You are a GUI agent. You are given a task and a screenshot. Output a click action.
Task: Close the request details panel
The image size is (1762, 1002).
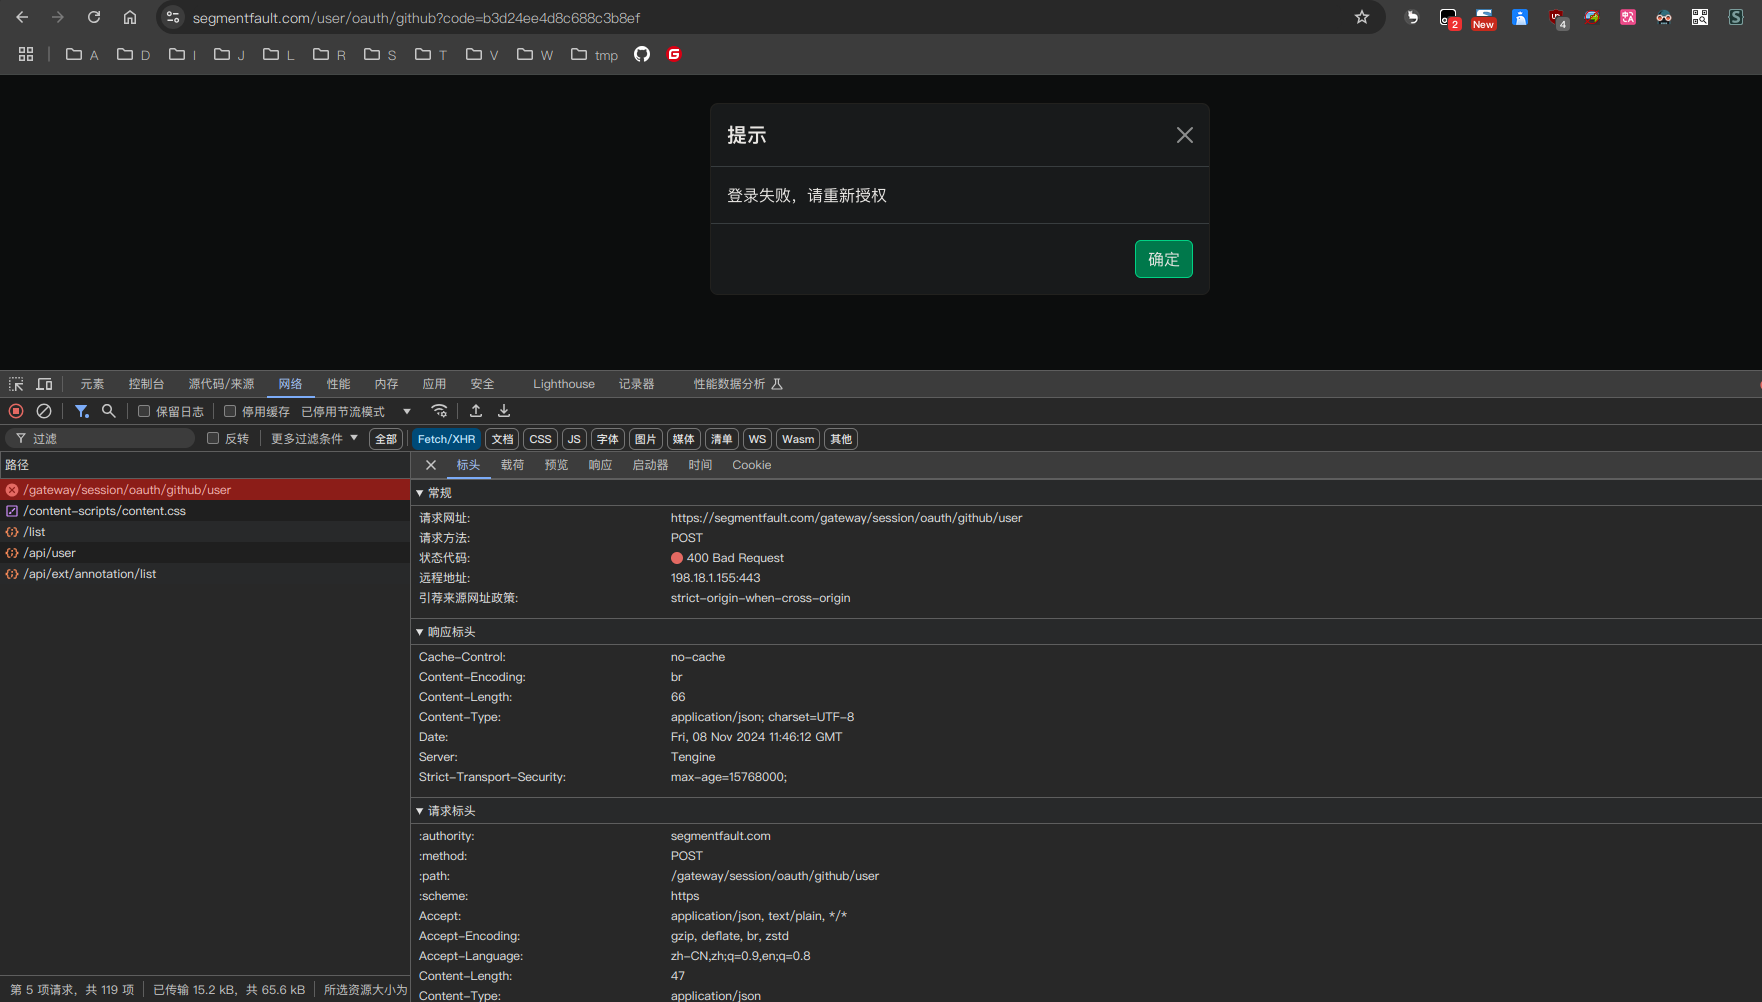coord(431,465)
